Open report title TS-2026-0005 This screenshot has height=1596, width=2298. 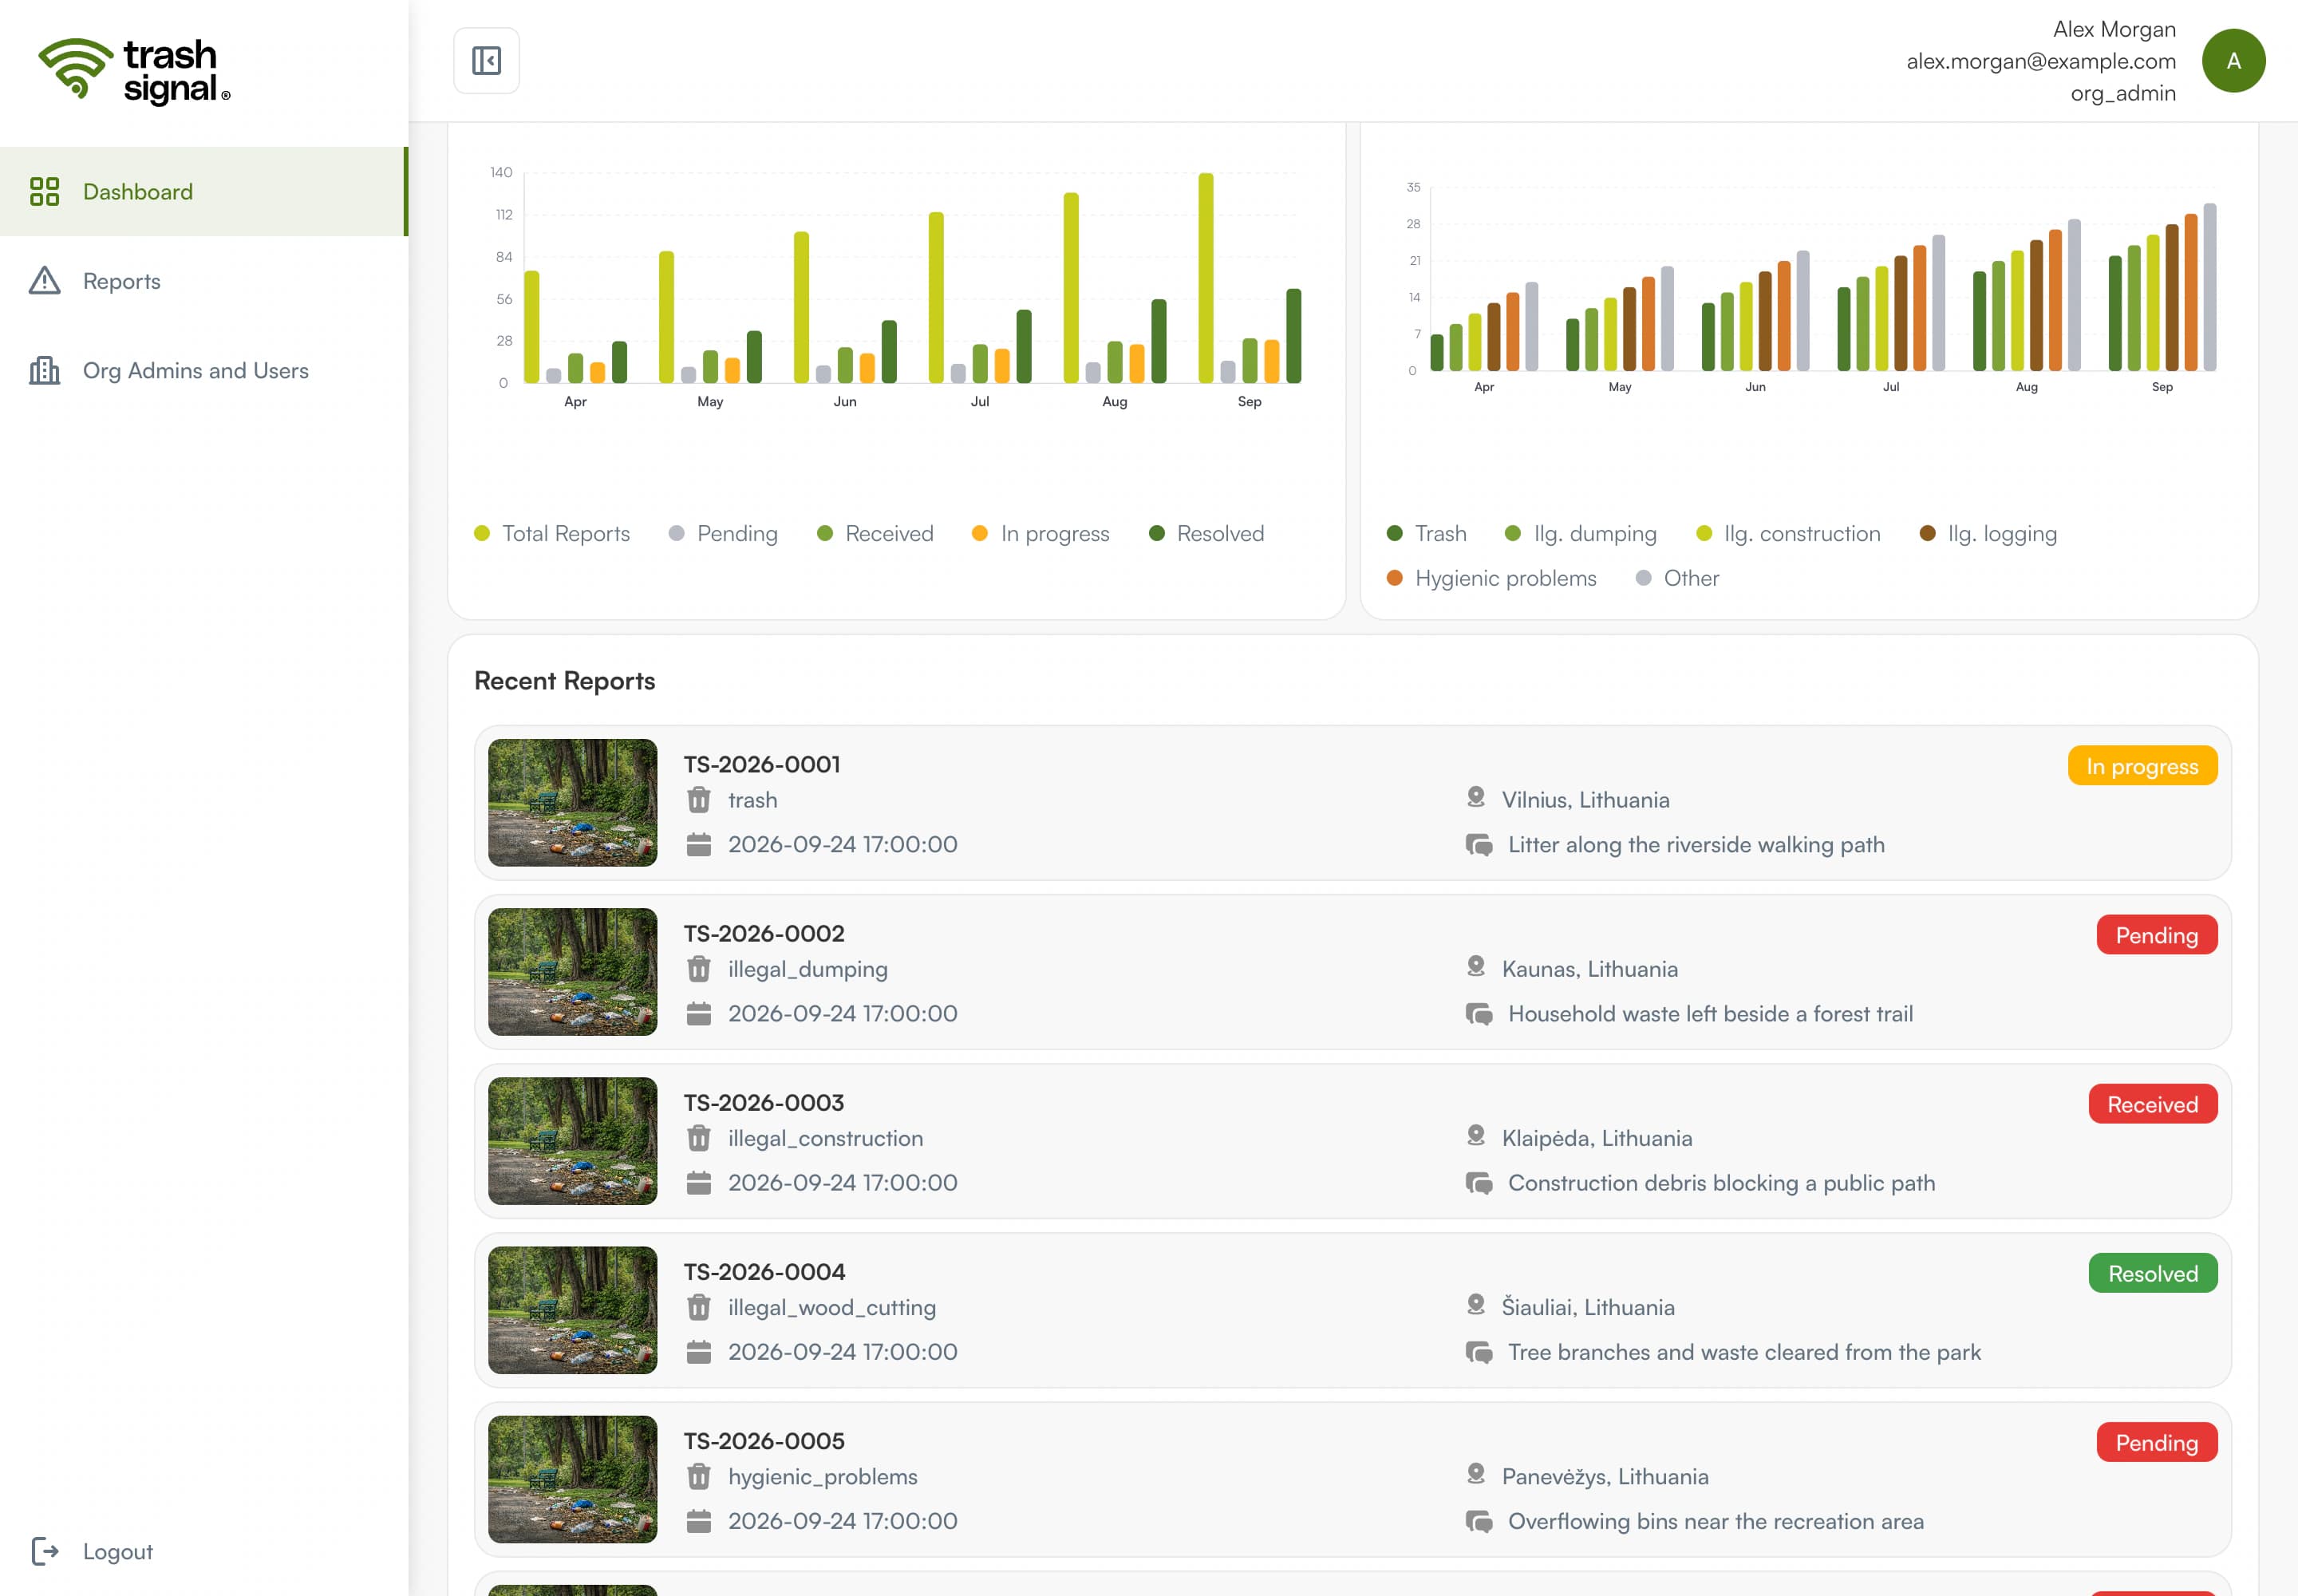[764, 1440]
